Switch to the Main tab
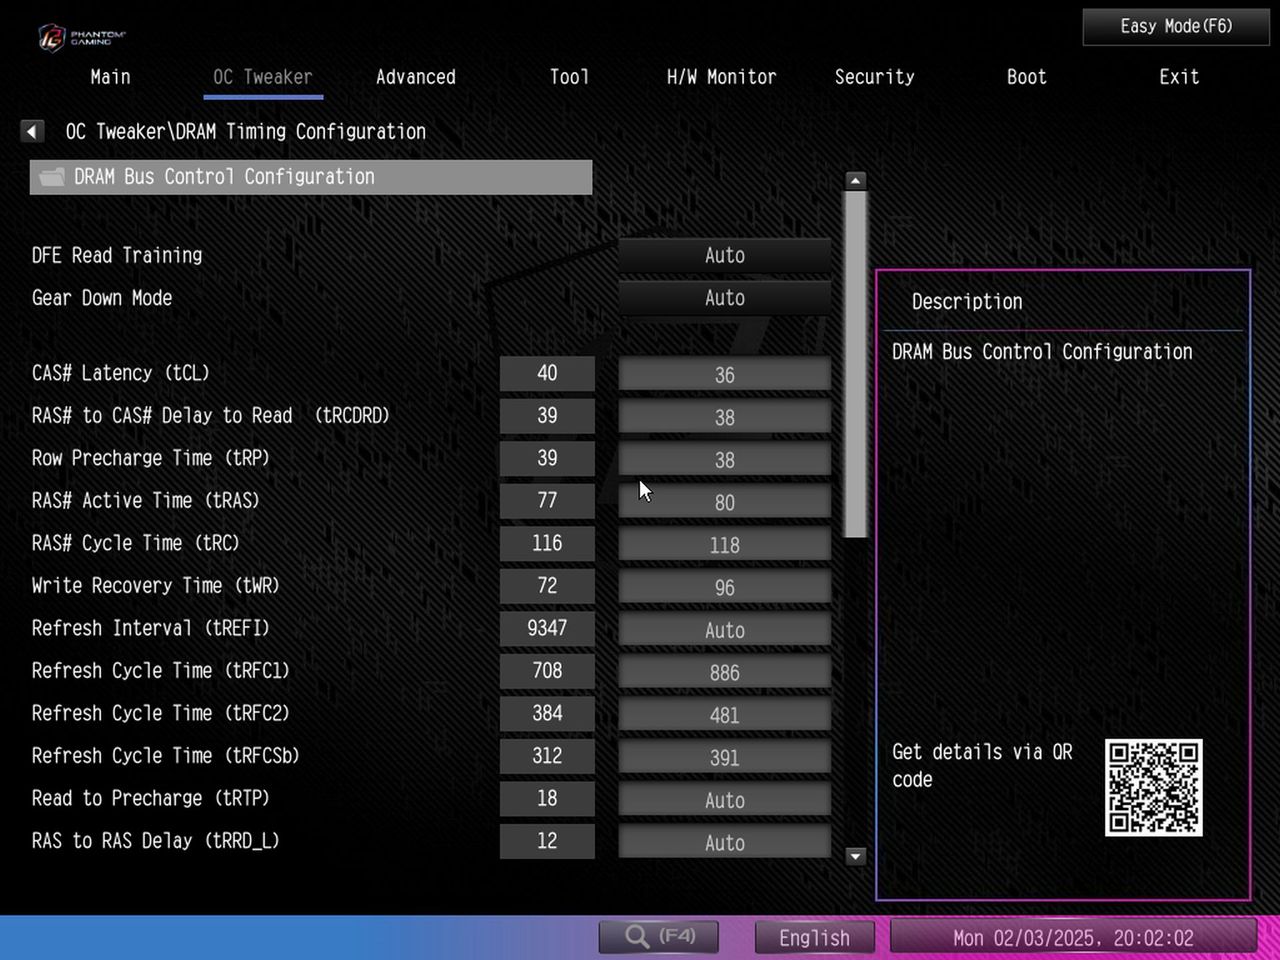The height and width of the screenshot is (960, 1280). [110, 77]
